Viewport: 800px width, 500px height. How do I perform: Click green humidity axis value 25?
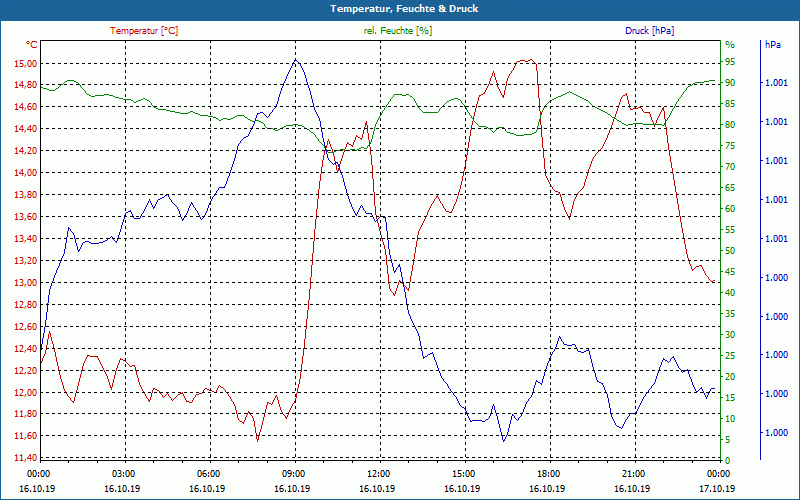point(730,356)
